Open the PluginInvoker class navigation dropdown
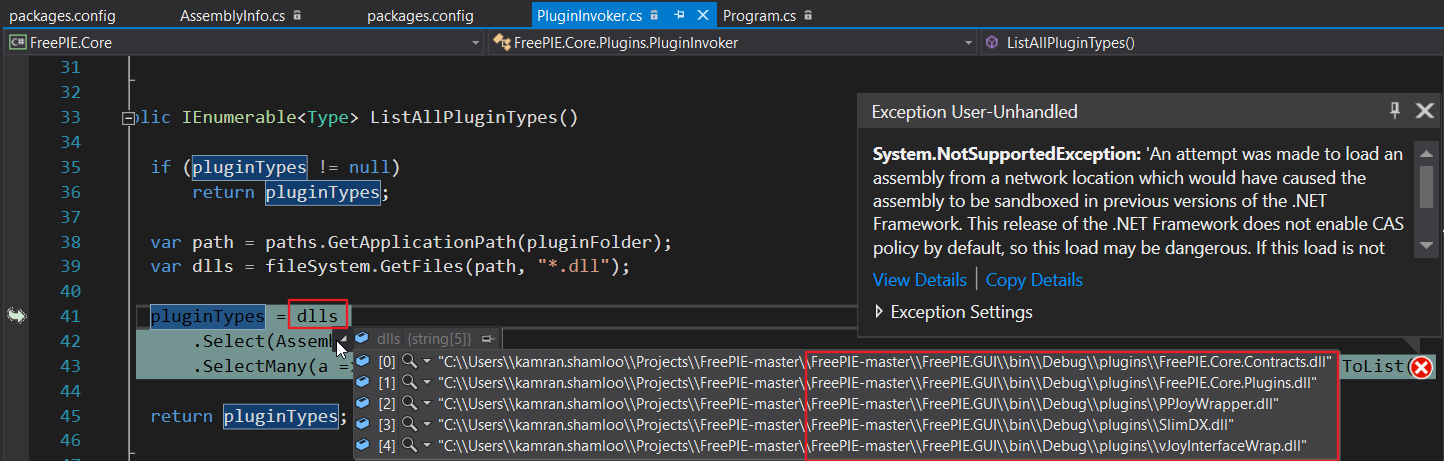This screenshot has height=461, width=1444. tap(968, 43)
